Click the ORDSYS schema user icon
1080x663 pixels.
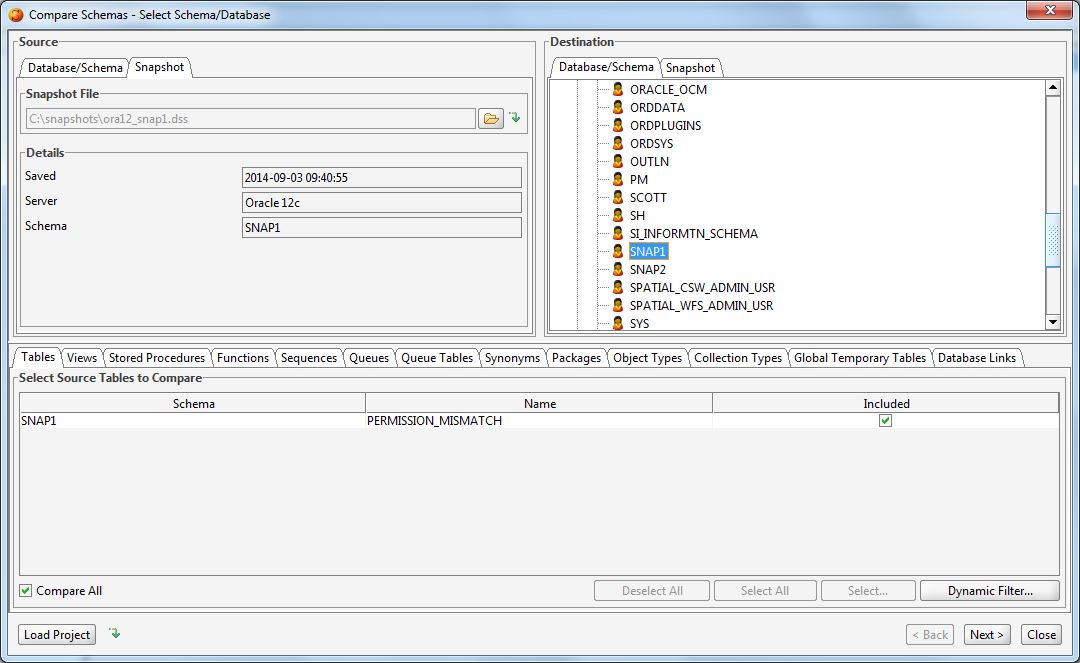click(x=617, y=143)
